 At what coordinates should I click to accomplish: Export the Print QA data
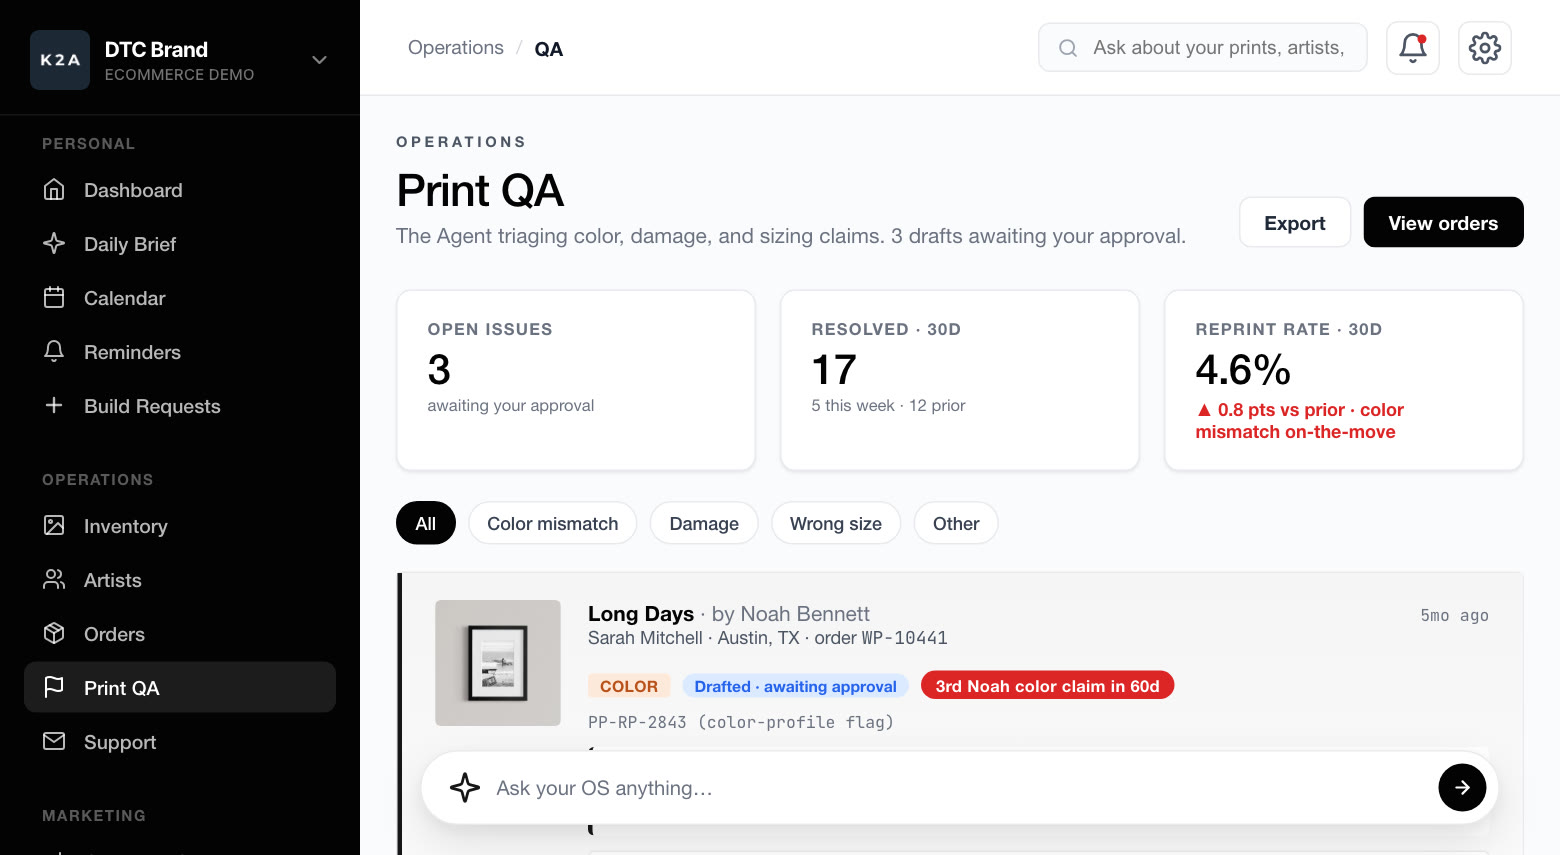coord(1295,222)
